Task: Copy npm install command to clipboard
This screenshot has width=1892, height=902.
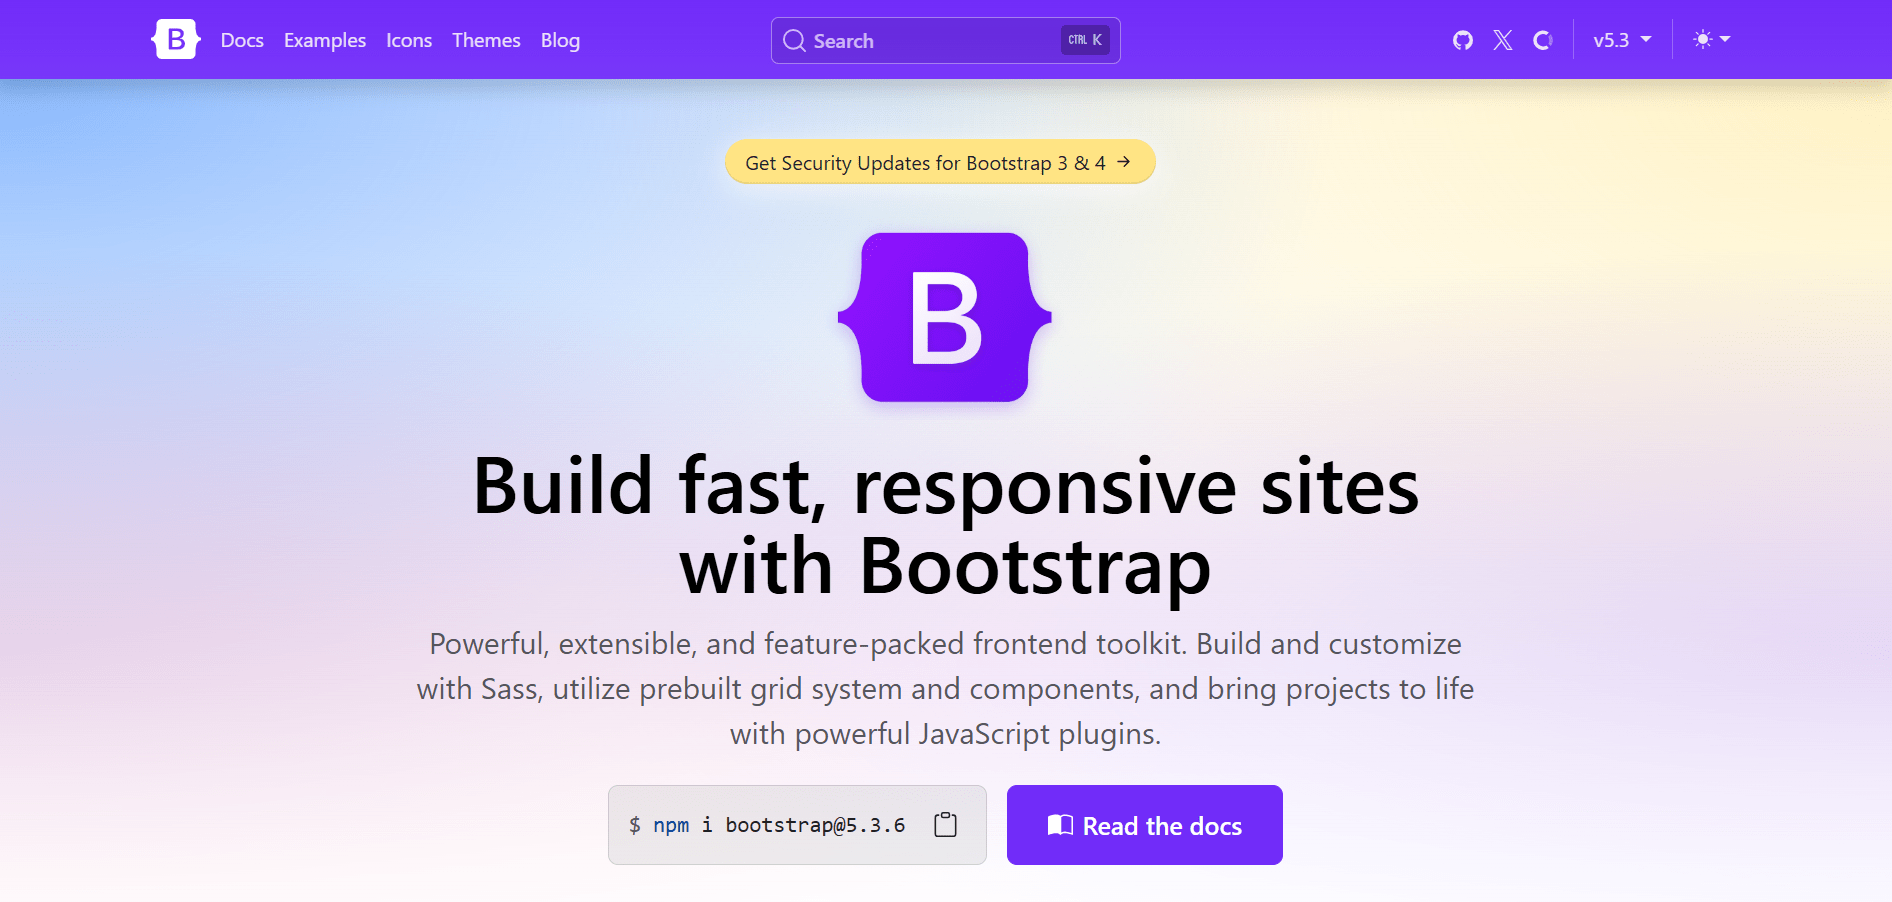Action: [x=945, y=825]
